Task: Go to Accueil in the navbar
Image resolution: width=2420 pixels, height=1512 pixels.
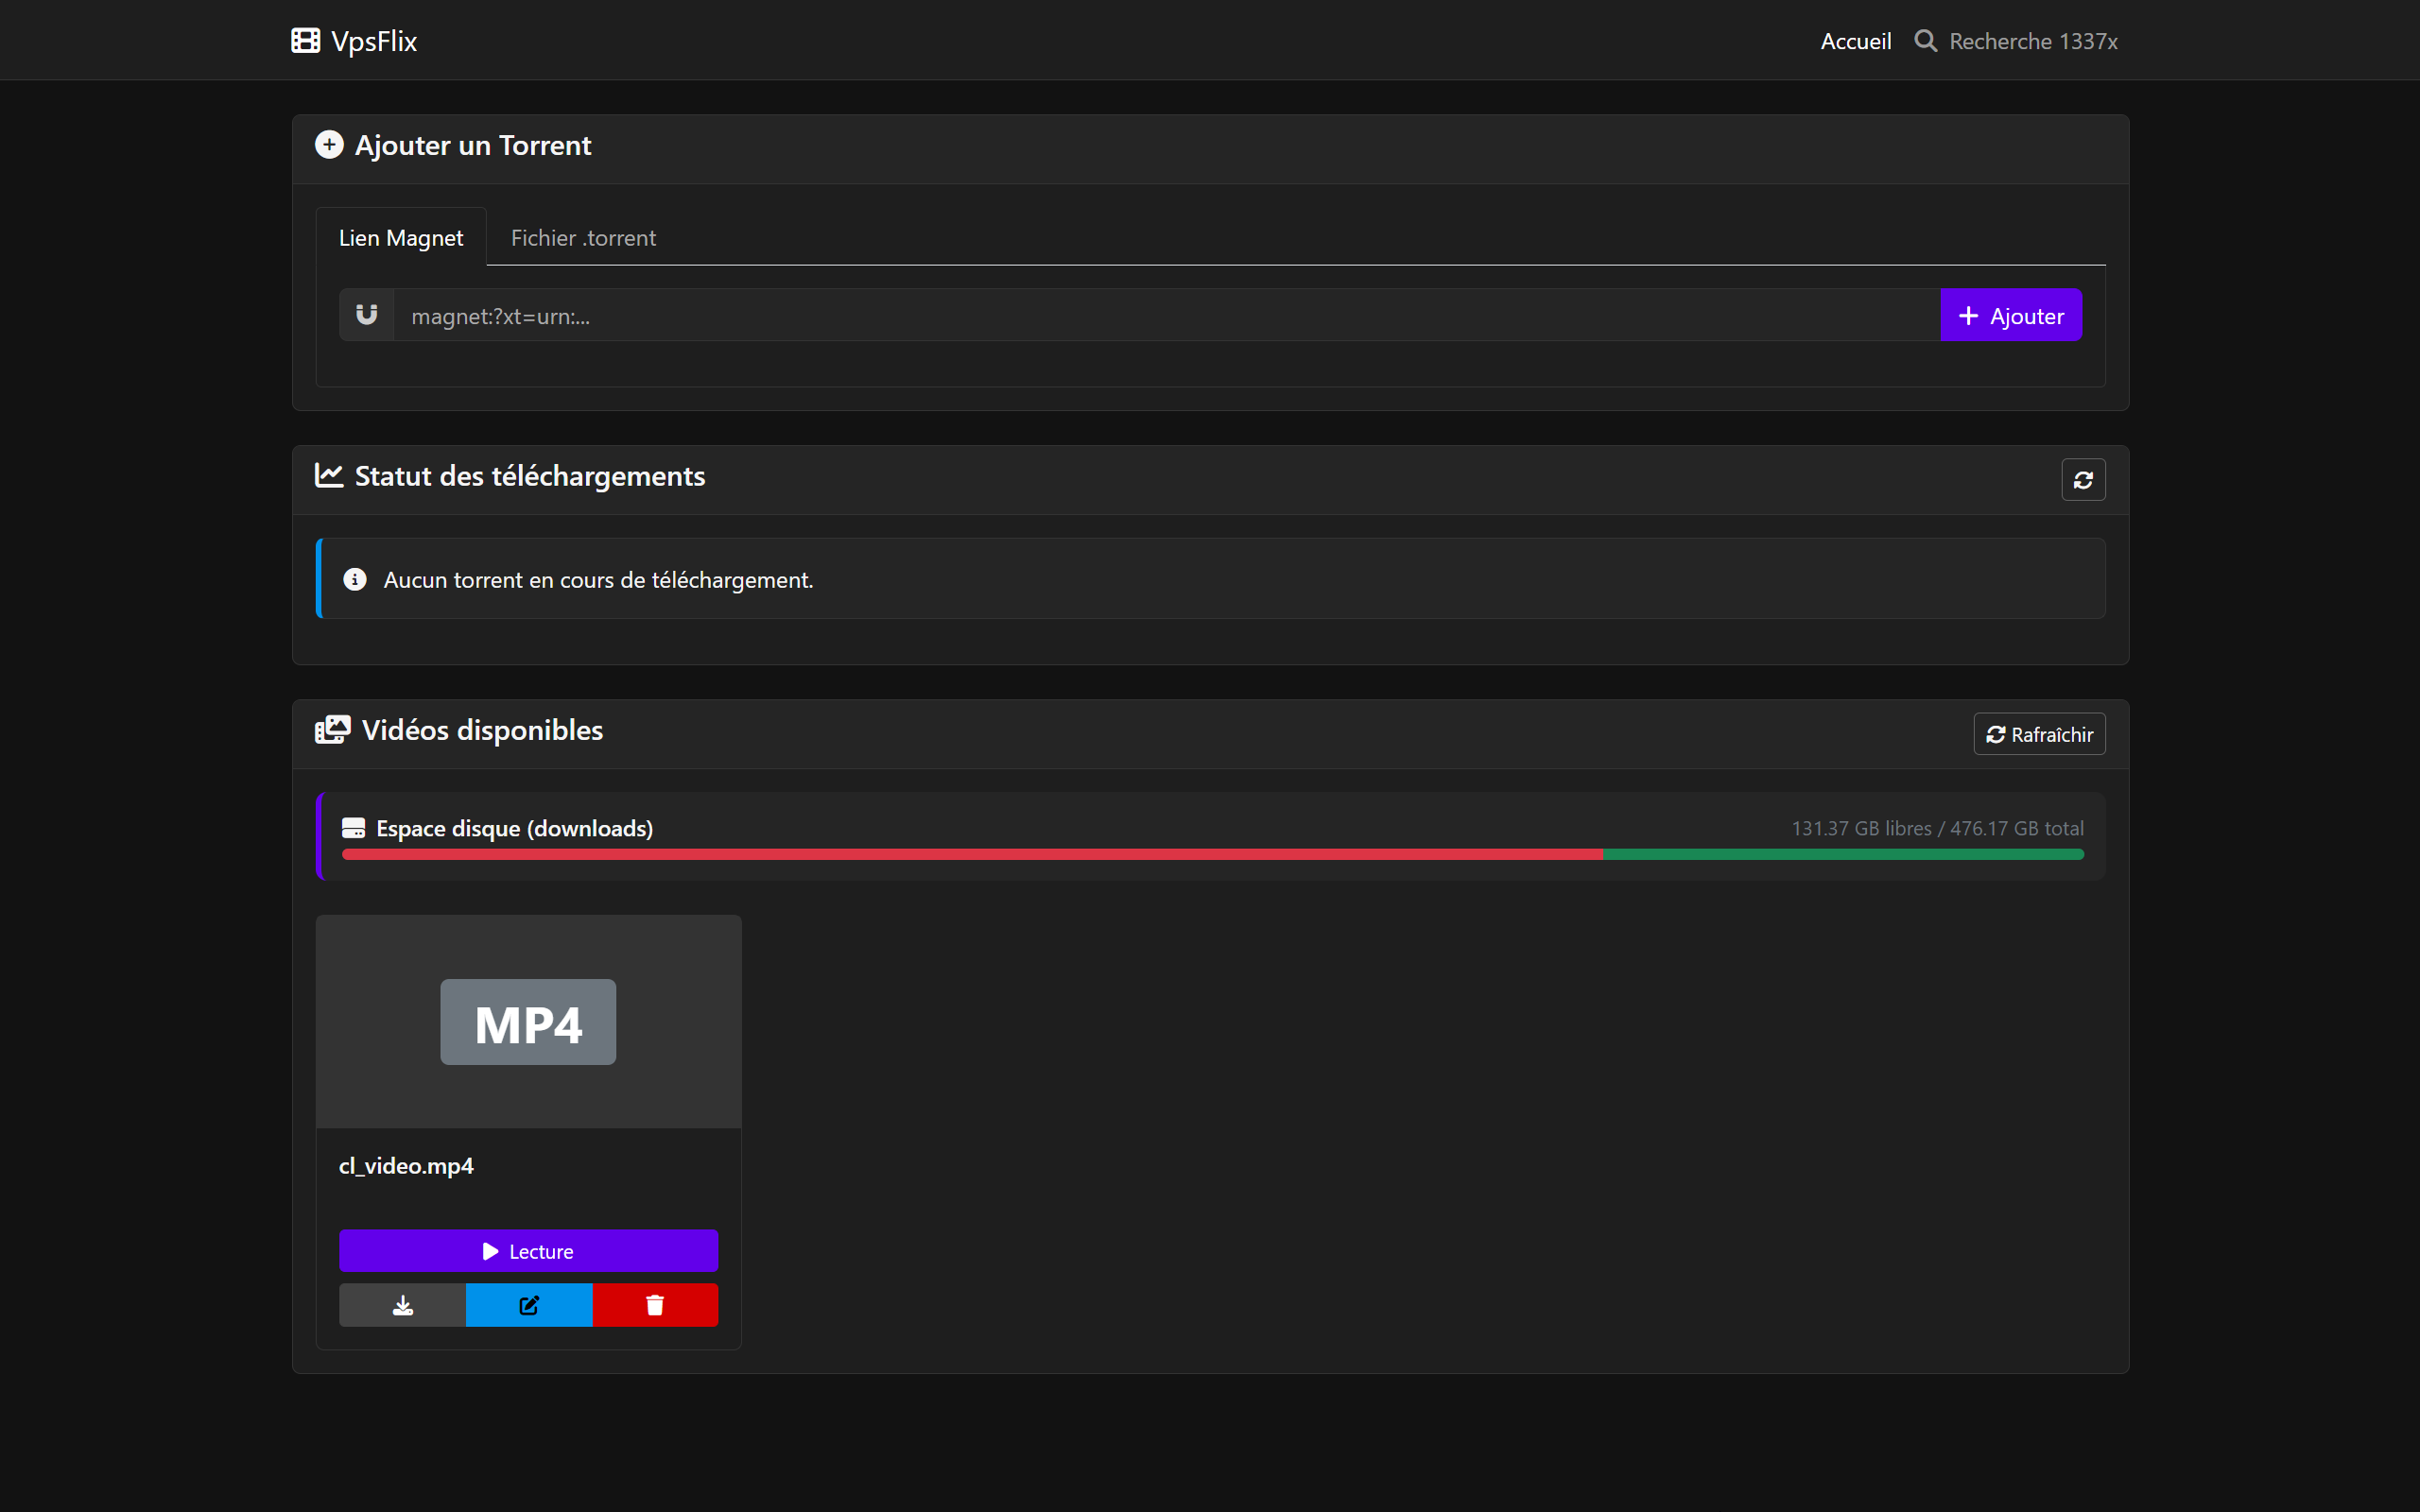Action: [x=1855, y=41]
